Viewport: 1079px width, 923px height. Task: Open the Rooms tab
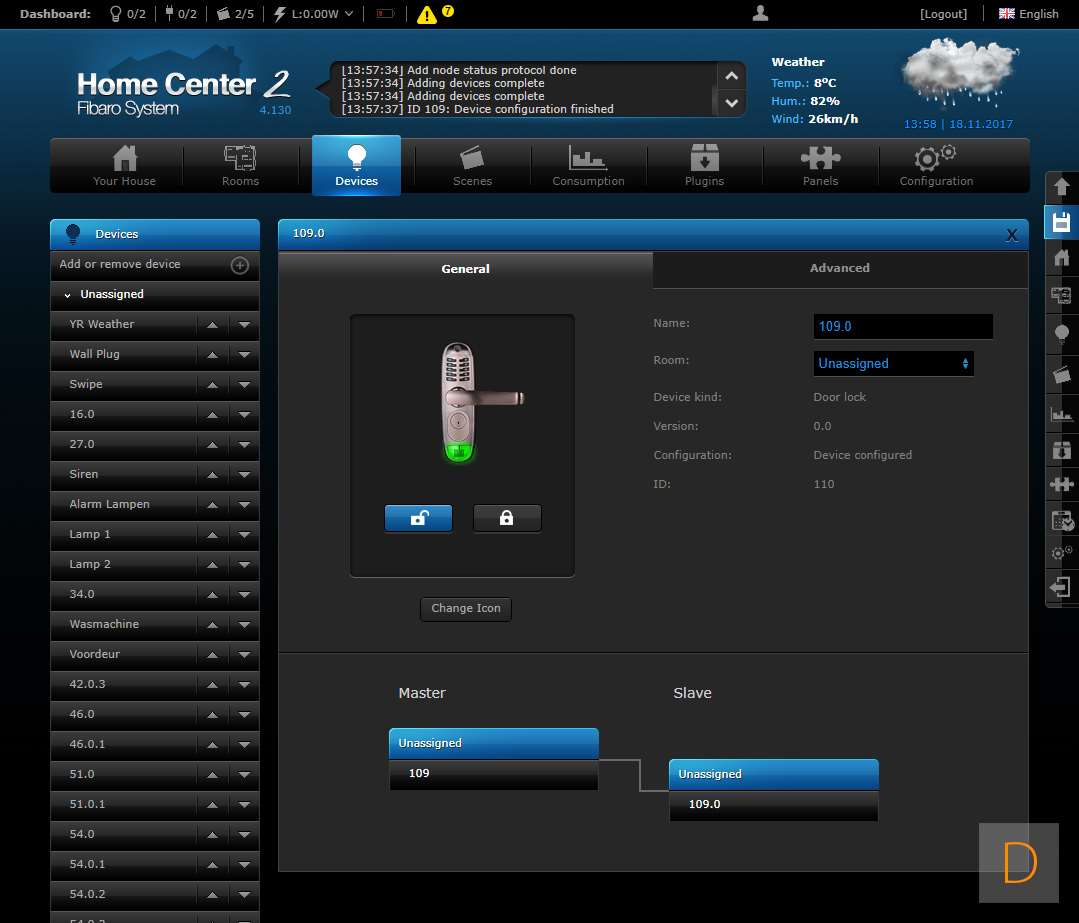[240, 166]
